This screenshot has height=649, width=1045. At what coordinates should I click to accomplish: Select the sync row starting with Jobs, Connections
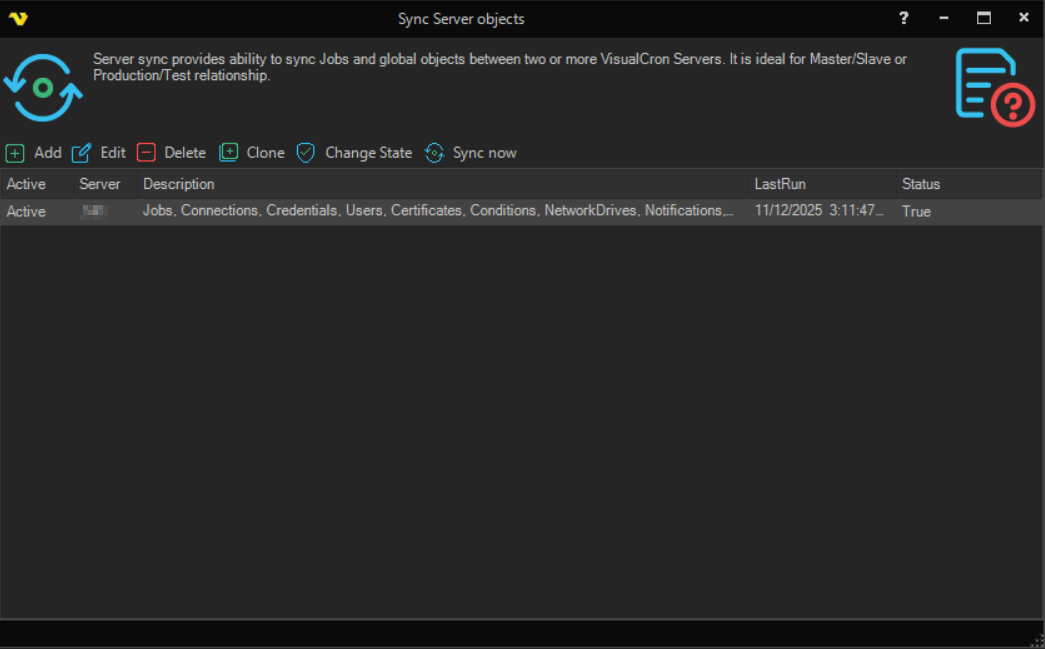point(437,211)
